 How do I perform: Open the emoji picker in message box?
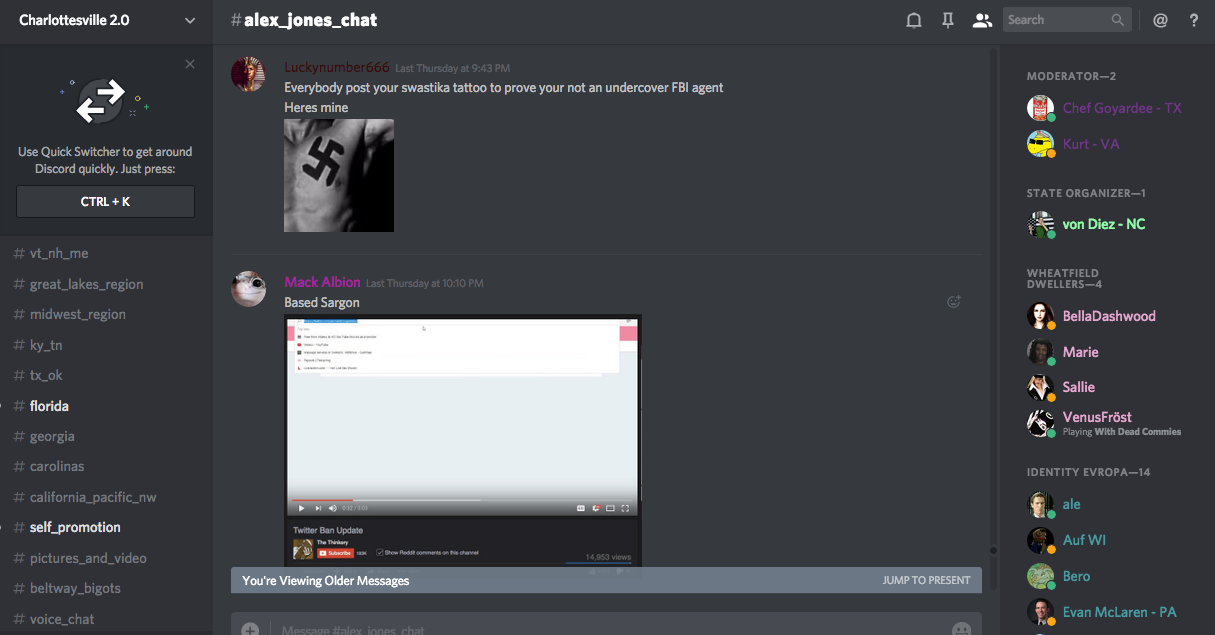click(961, 629)
